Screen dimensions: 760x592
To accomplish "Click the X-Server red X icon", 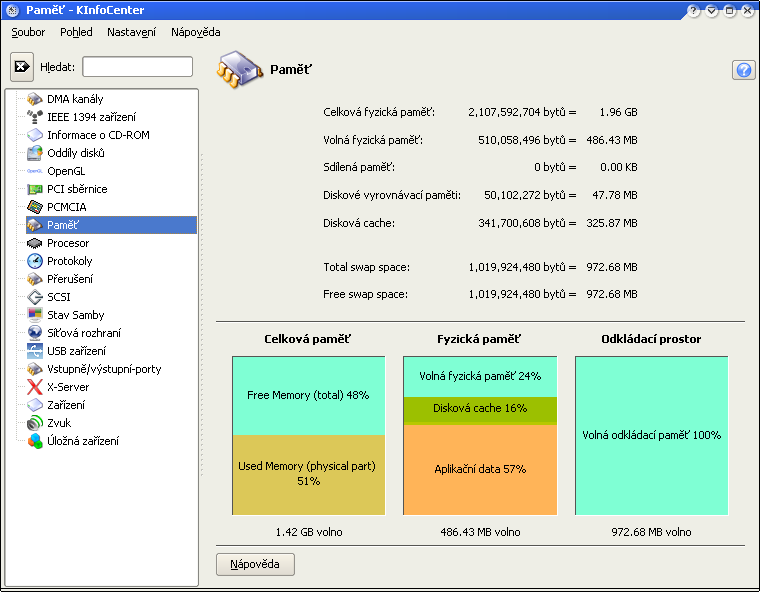I will coord(35,387).
